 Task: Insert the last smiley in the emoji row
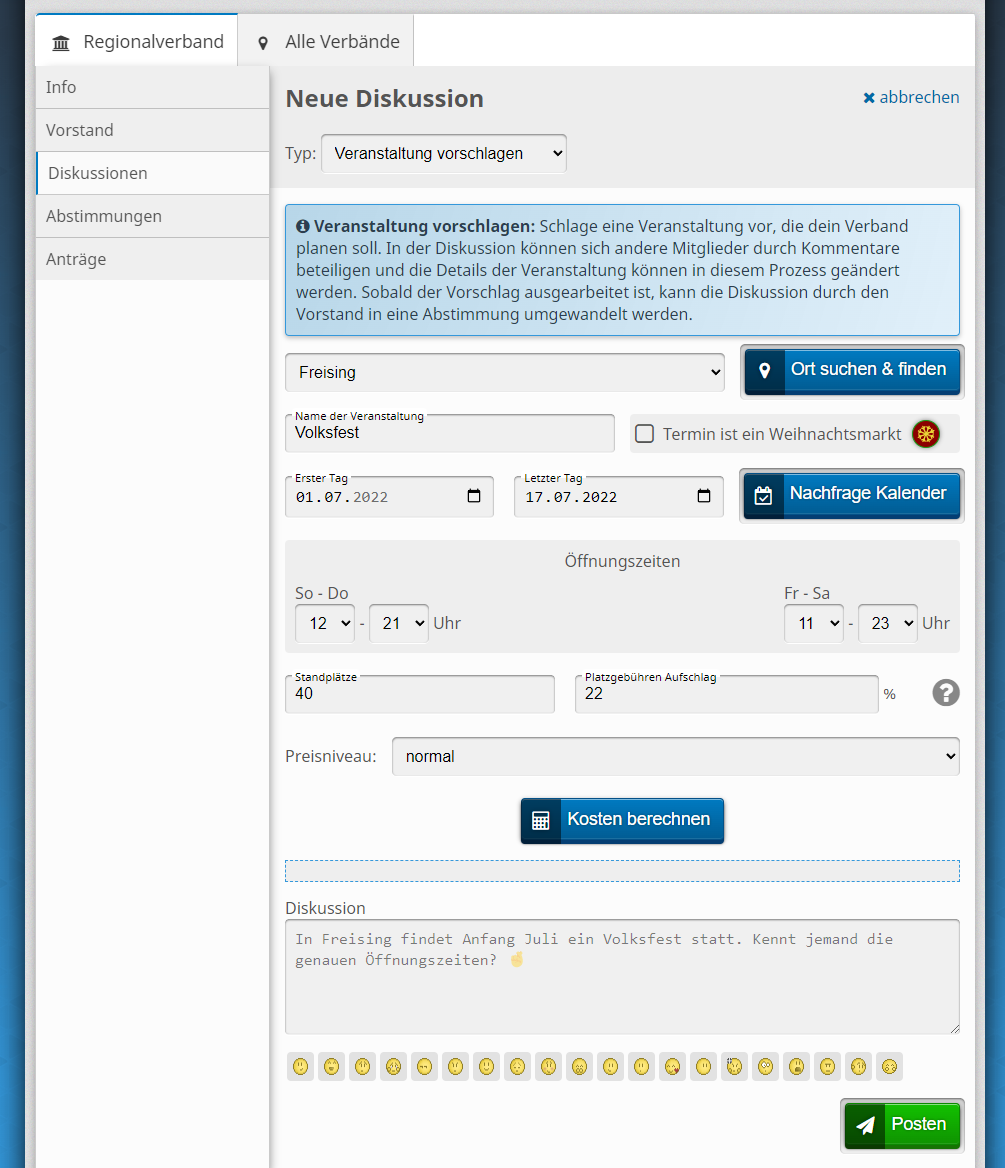pyautogui.click(x=889, y=1067)
